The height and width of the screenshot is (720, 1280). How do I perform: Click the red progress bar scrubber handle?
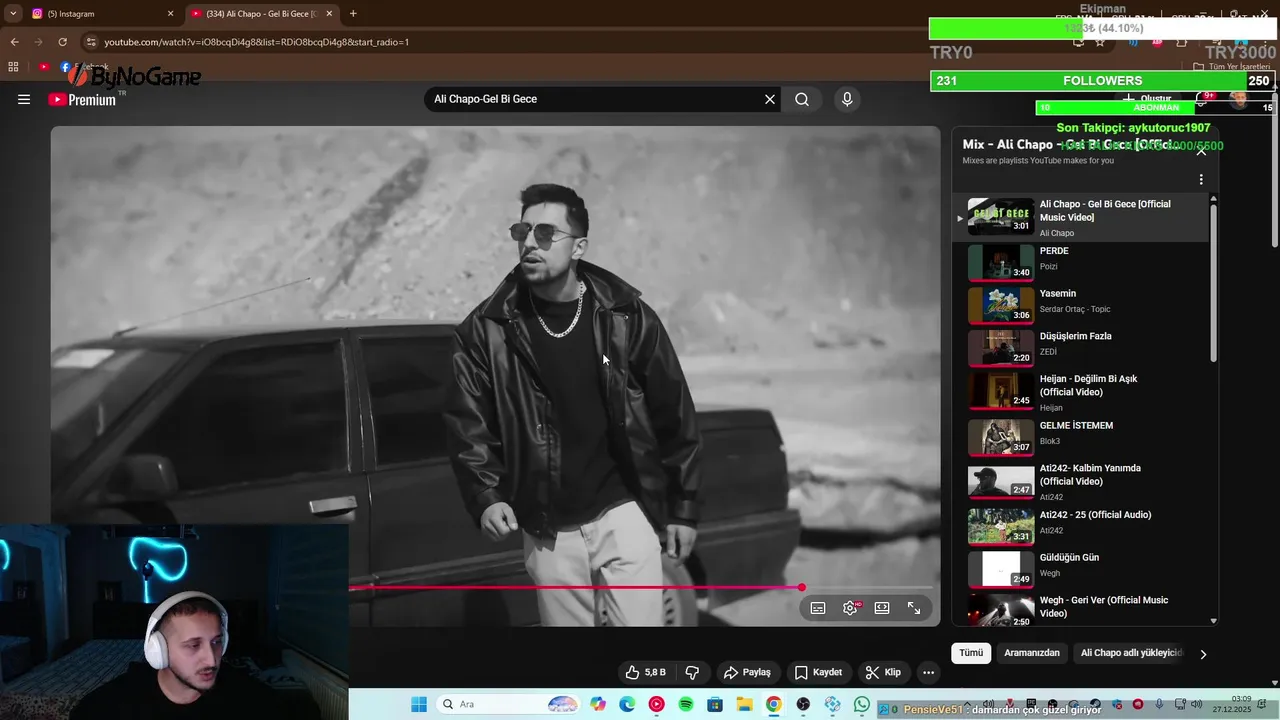802,588
